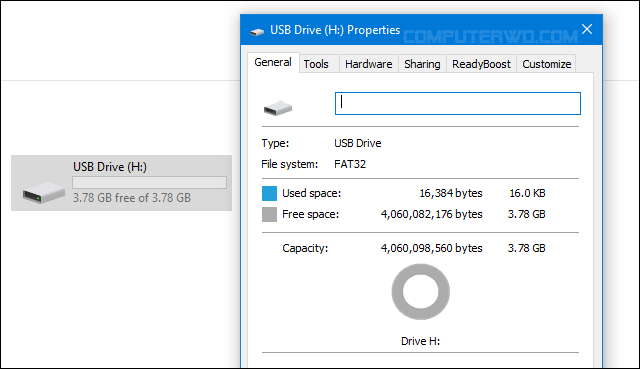Image resolution: width=640 pixels, height=369 pixels.
Task: Click the '3.78 GB free of 3.78 GB' text
Action: pos(132,198)
